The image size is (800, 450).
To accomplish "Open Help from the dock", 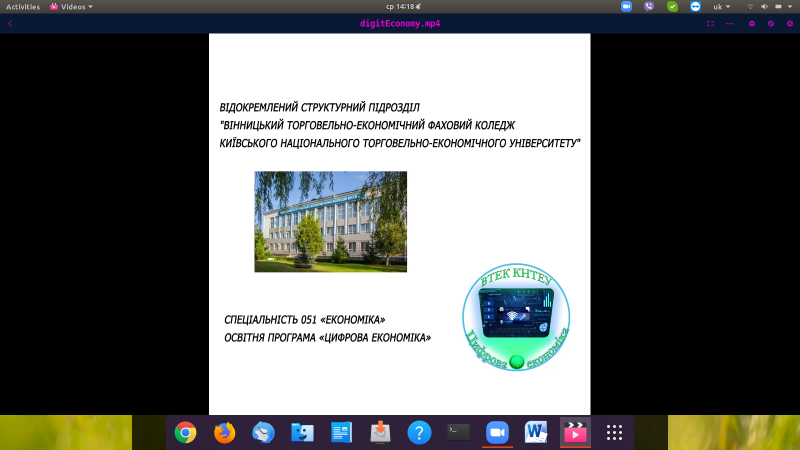I will click(419, 433).
